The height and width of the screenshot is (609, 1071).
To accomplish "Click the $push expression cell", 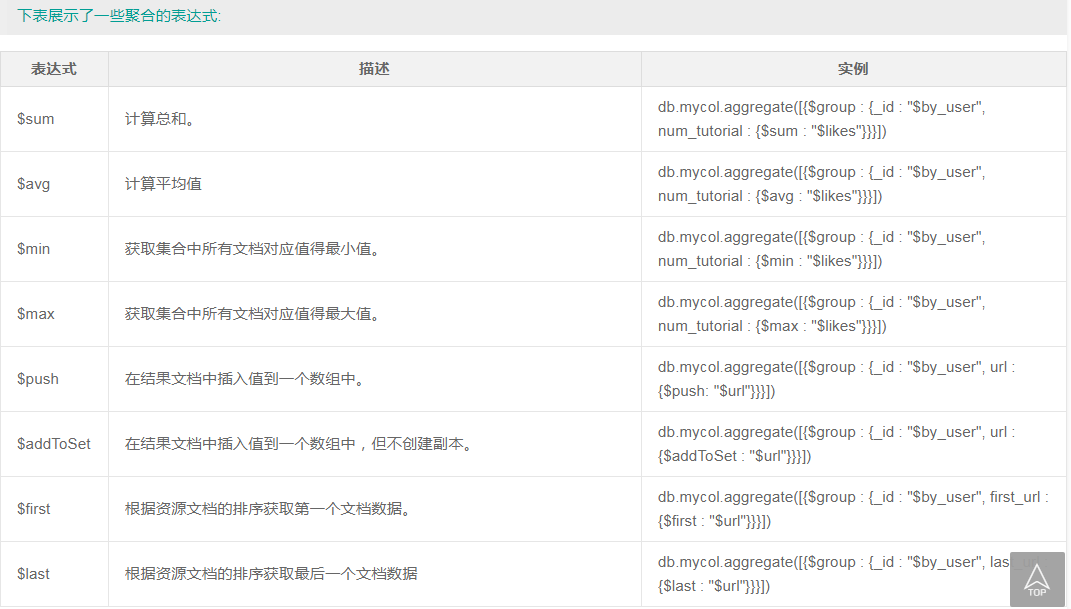I will (54, 379).
